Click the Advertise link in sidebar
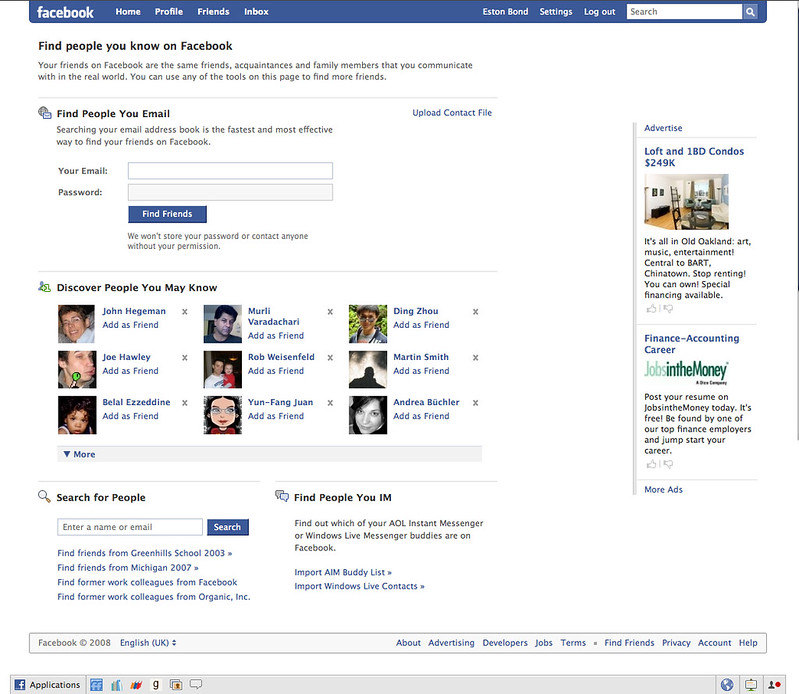Viewport: 799px width, 694px height. click(x=663, y=128)
